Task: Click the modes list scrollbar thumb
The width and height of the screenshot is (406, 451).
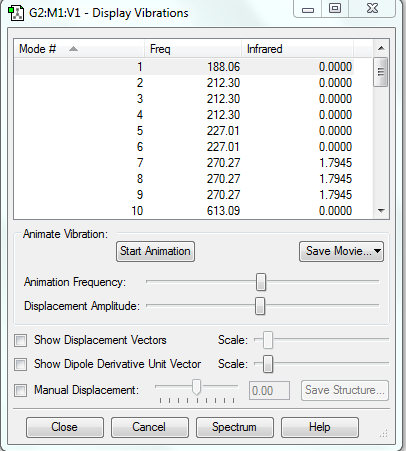Action: tap(381, 72)
